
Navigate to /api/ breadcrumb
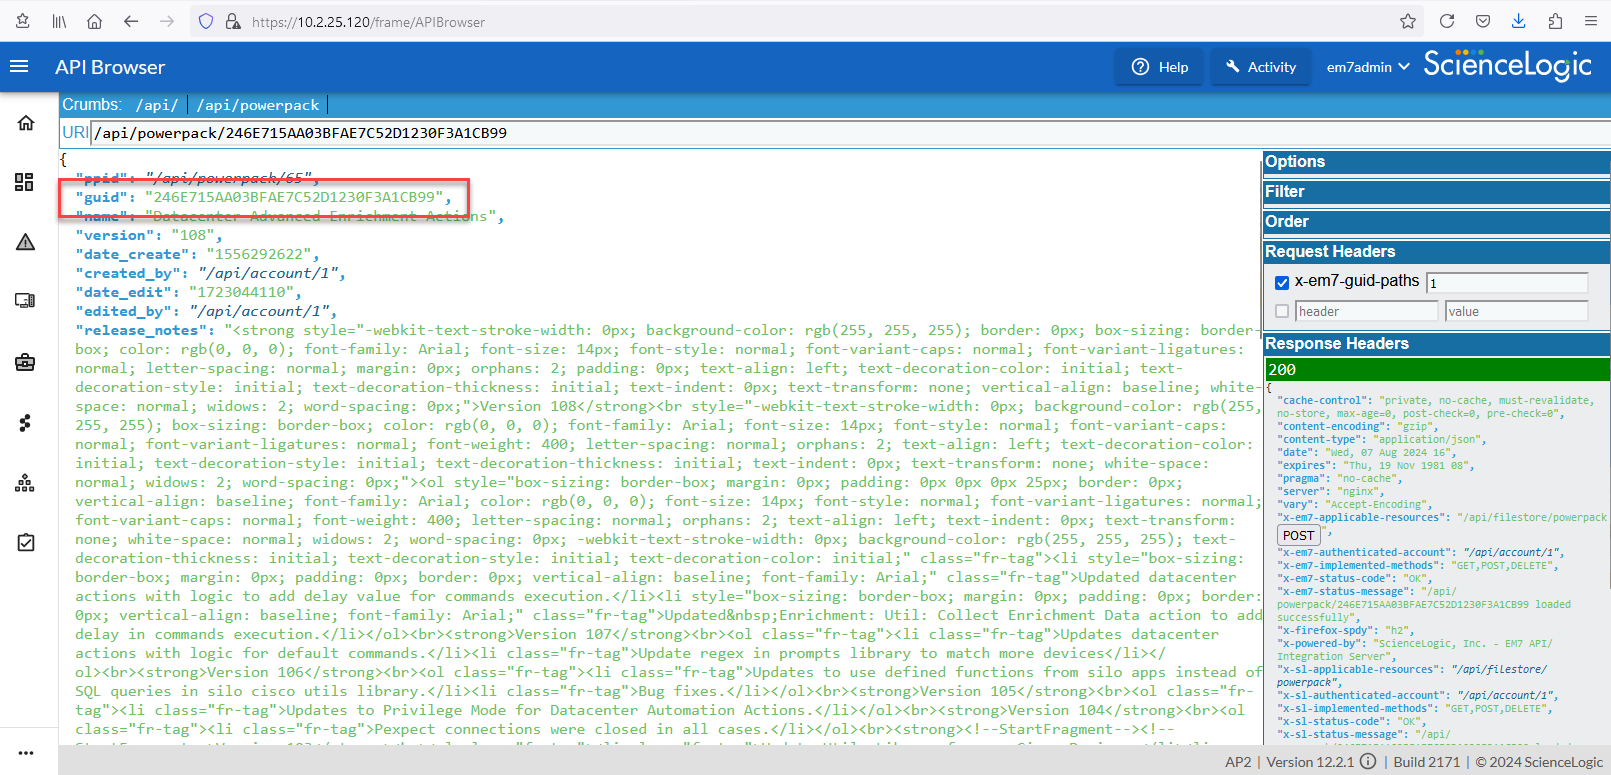(157, 105)
